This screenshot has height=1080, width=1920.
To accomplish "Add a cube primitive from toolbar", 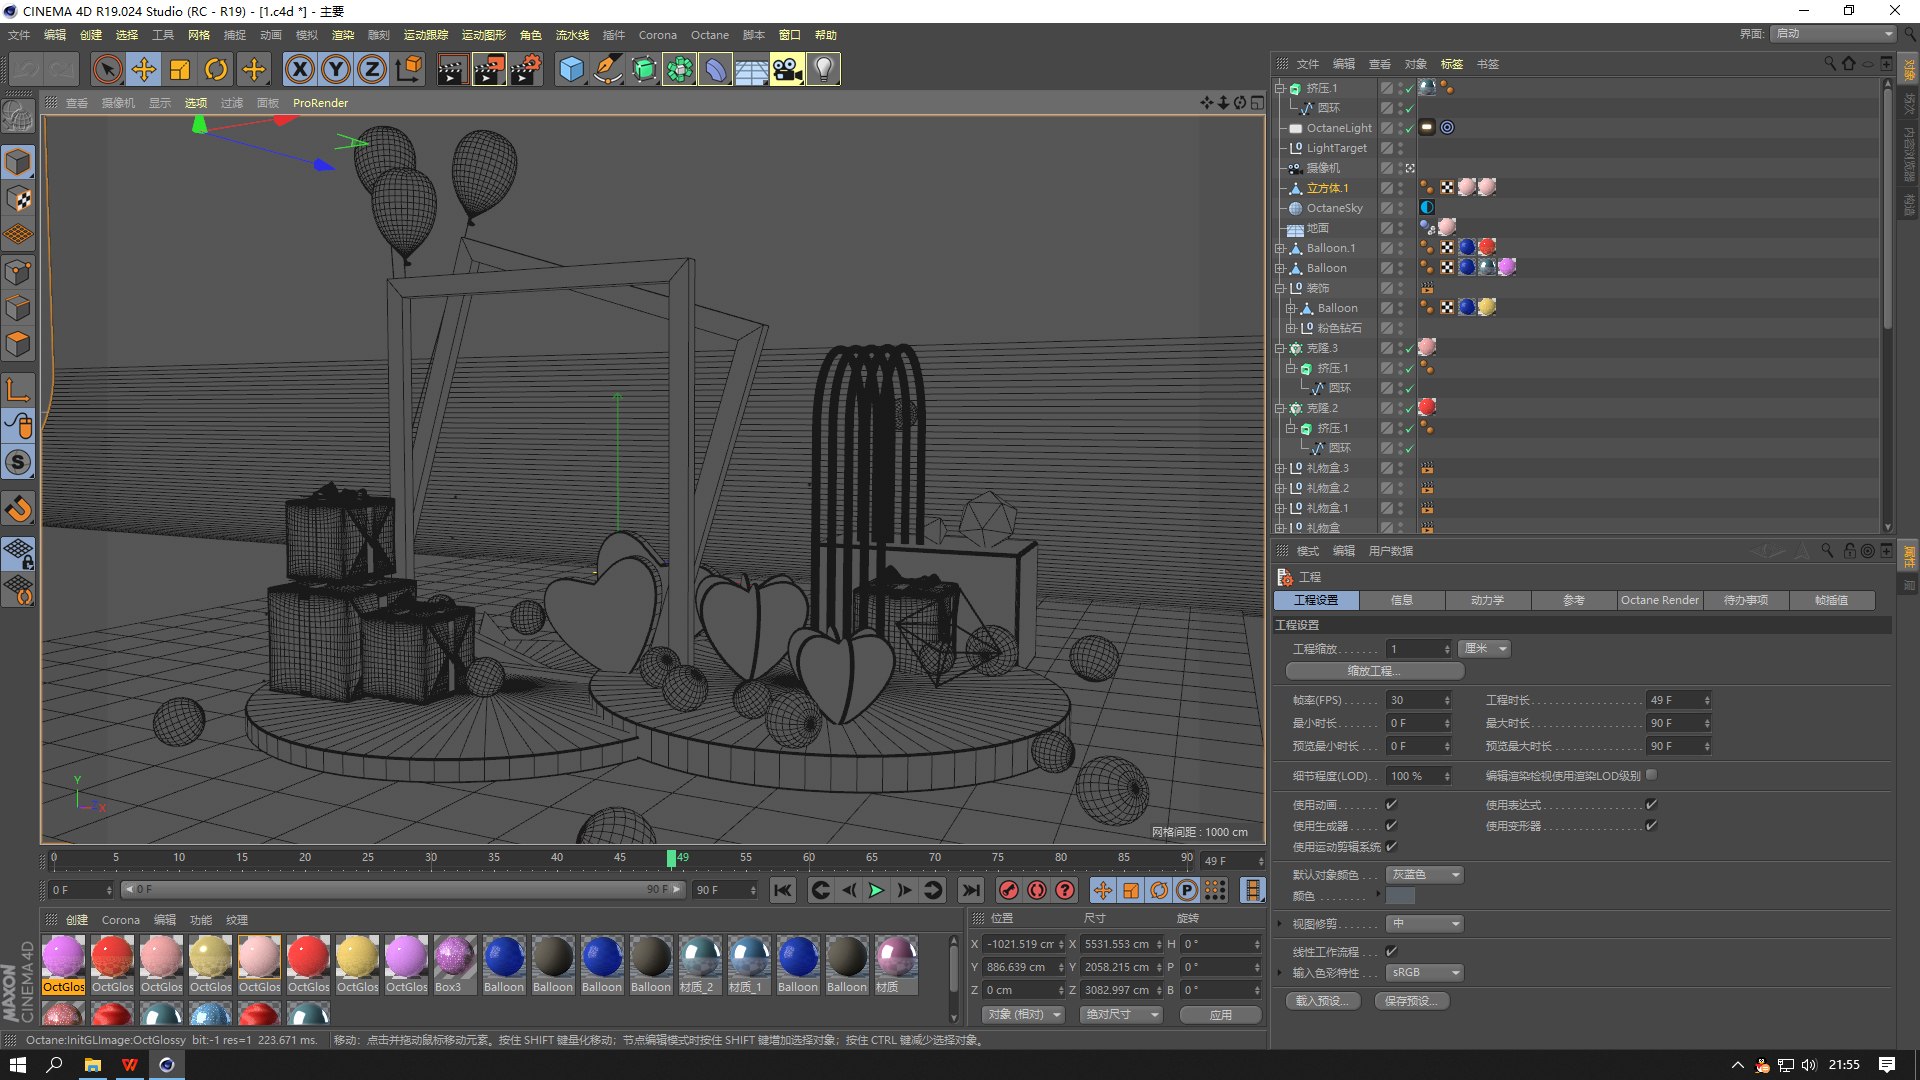I will click(x=571, y=69).
